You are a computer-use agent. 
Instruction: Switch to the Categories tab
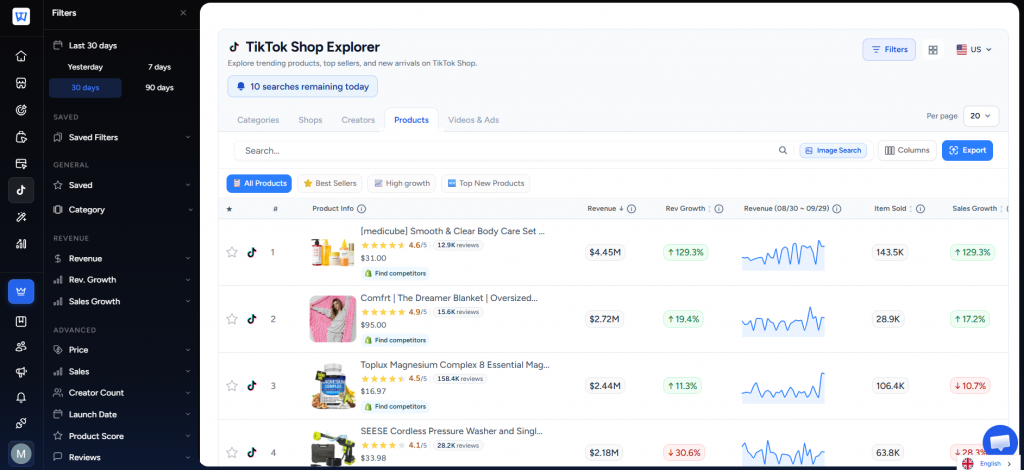point(258,120)
